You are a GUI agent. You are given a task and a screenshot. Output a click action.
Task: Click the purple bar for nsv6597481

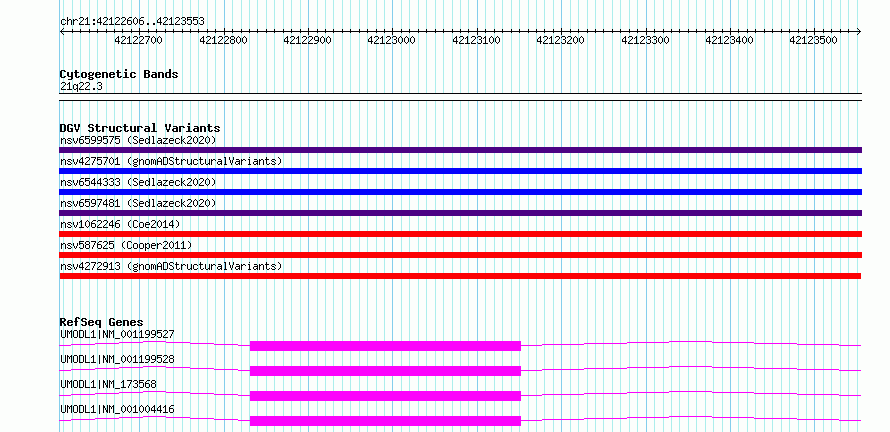pyautogui.click(x=460, y=213)
